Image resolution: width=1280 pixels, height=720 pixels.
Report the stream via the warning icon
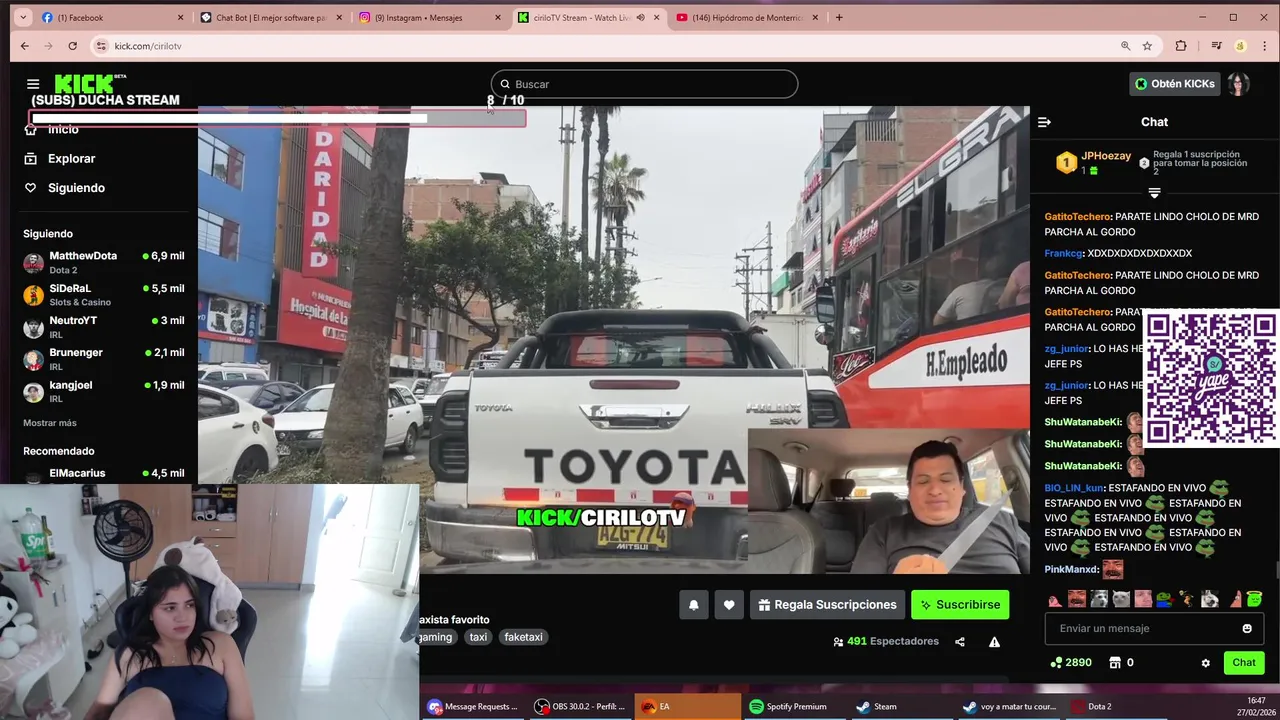994,642
